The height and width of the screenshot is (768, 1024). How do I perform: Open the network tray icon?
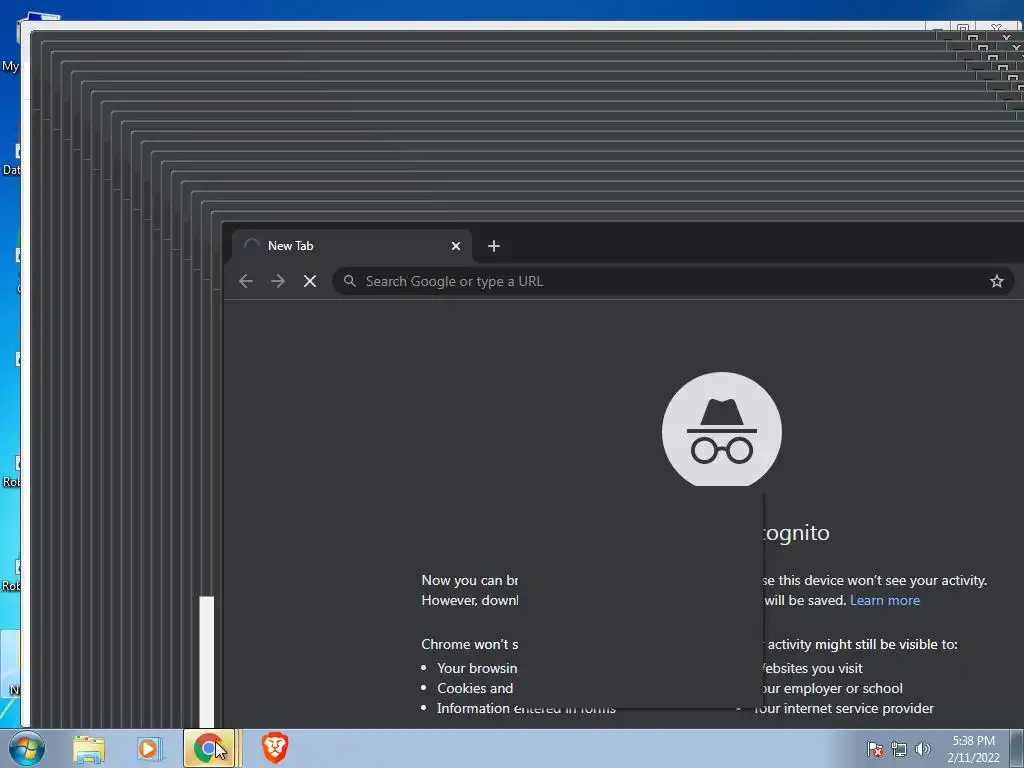point(899,750)
